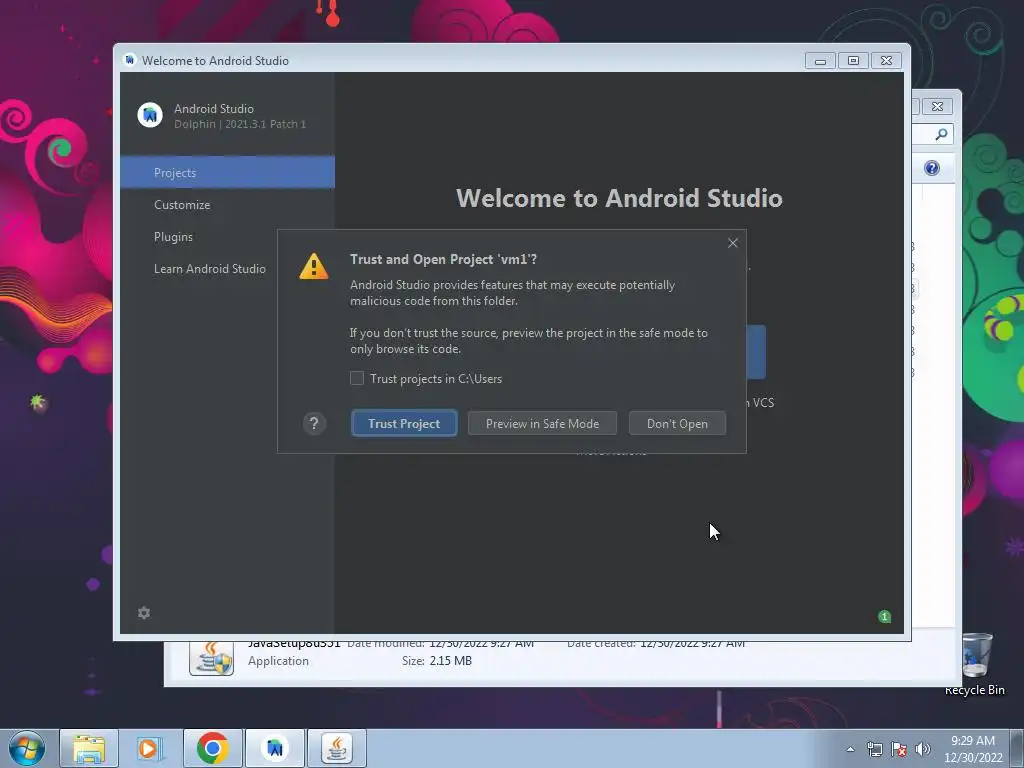Close the Trust and Open Project dialog

(x=733, y=243)
